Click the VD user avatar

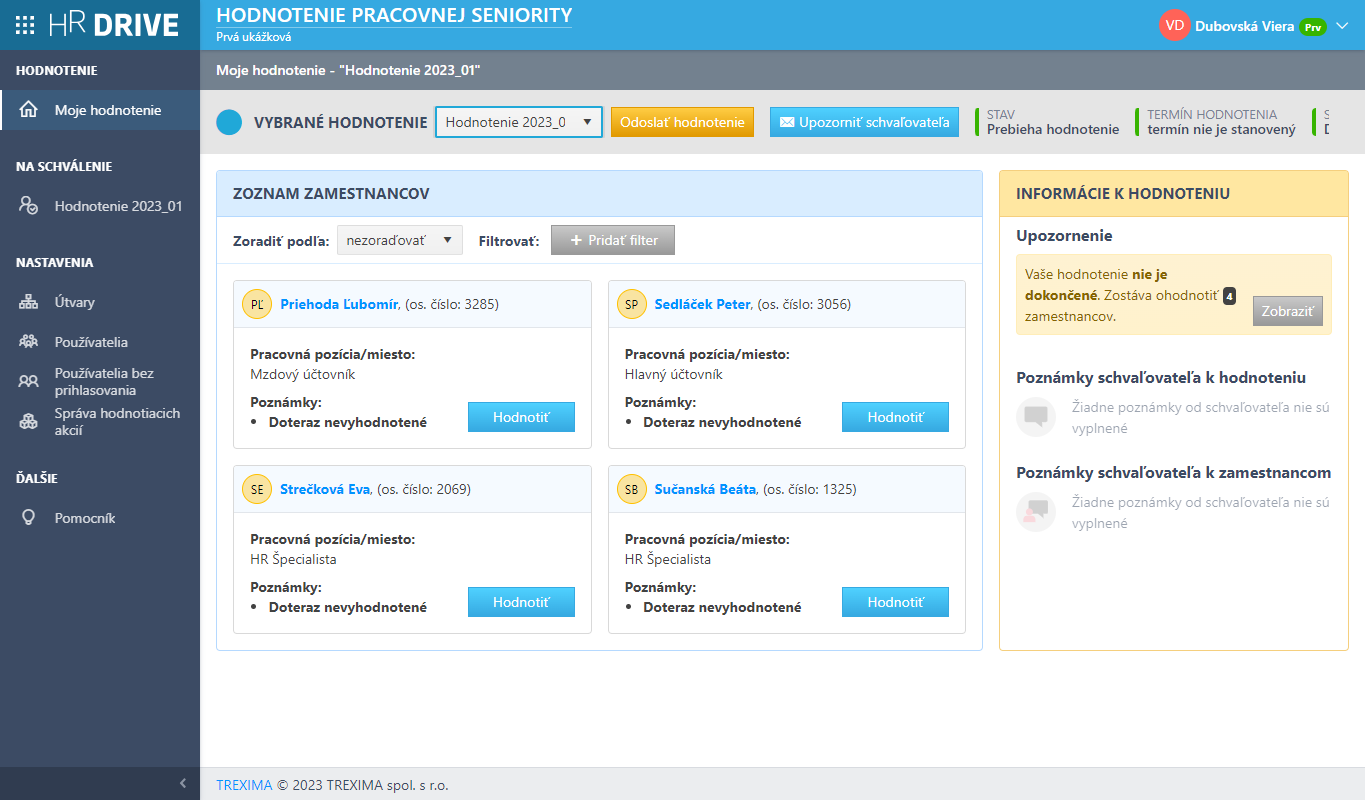[1174, 26]
